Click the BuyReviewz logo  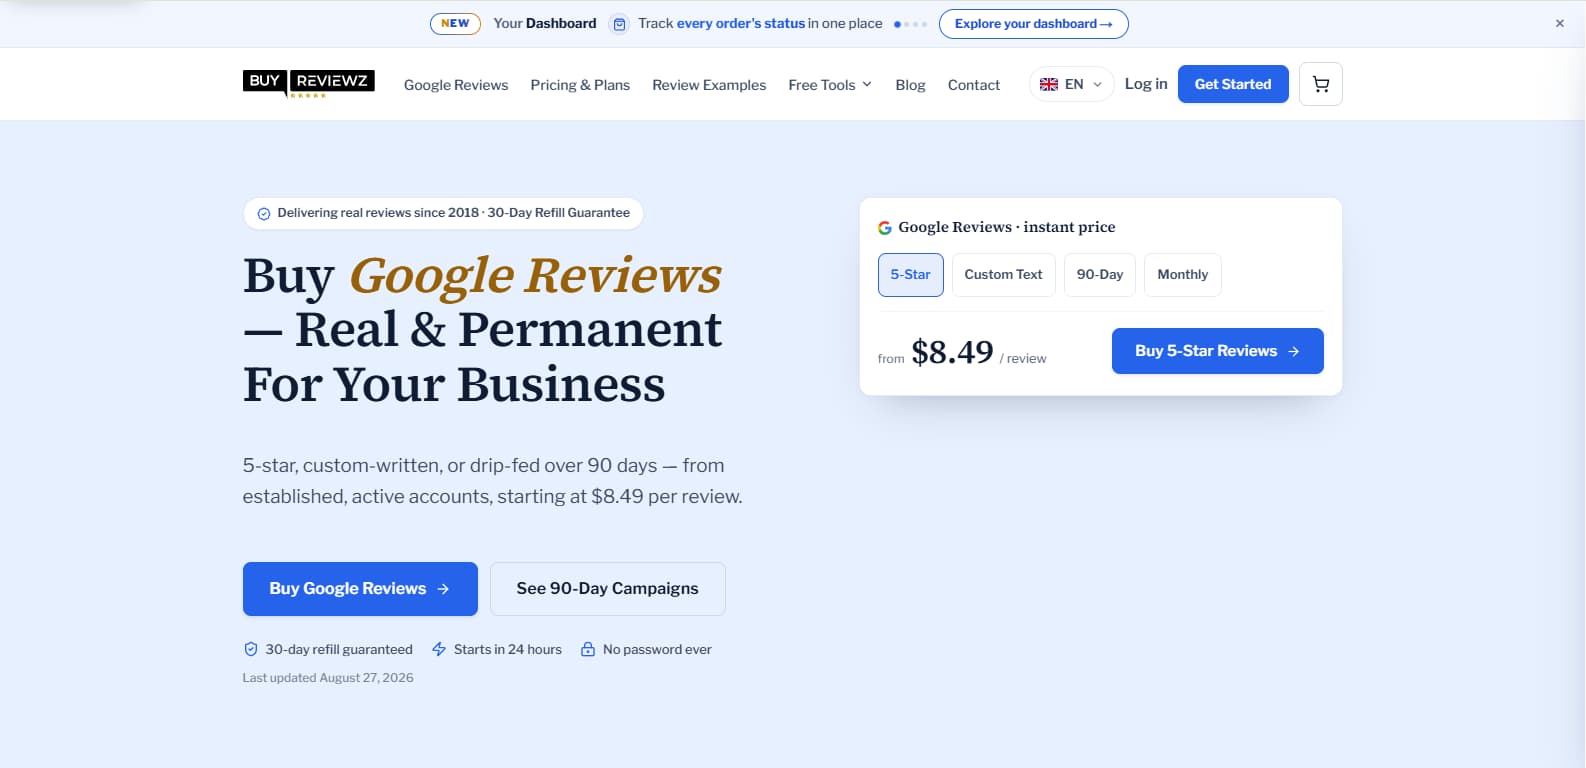[x=308, y=84]
